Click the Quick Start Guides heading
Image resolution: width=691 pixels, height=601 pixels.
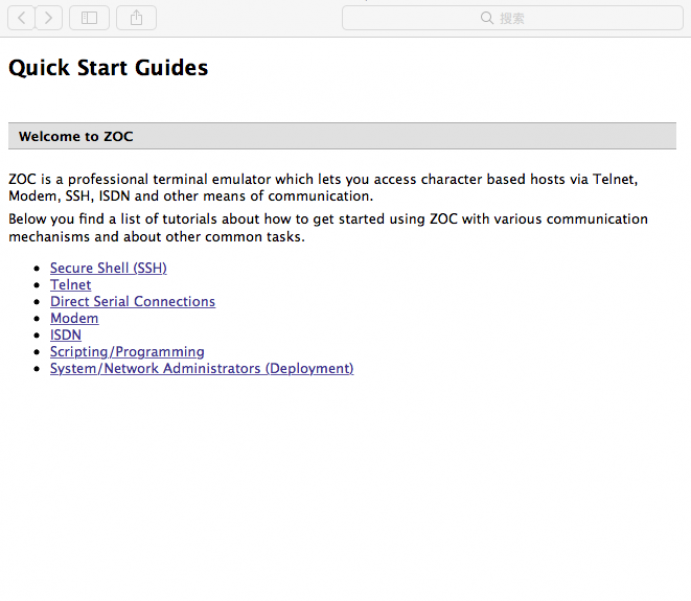tap(108, 68)
